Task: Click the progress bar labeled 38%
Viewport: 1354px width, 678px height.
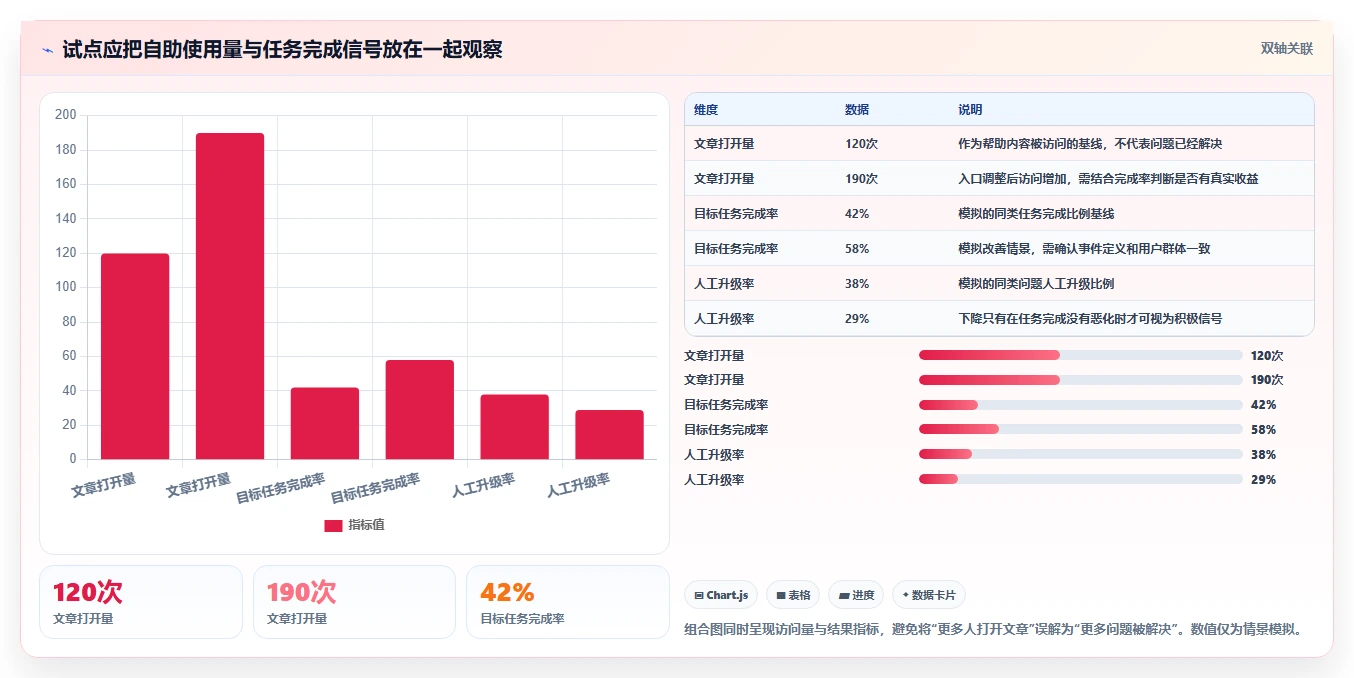Action: (x=1080, y=455)
